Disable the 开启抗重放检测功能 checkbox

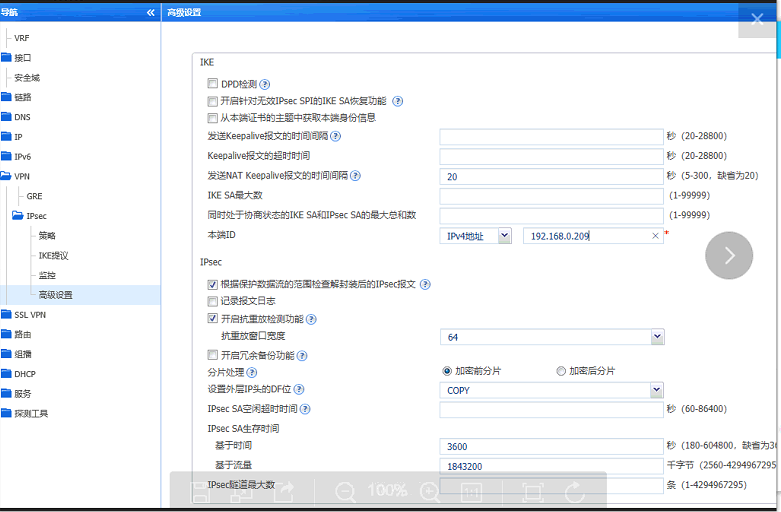[213, 318]
